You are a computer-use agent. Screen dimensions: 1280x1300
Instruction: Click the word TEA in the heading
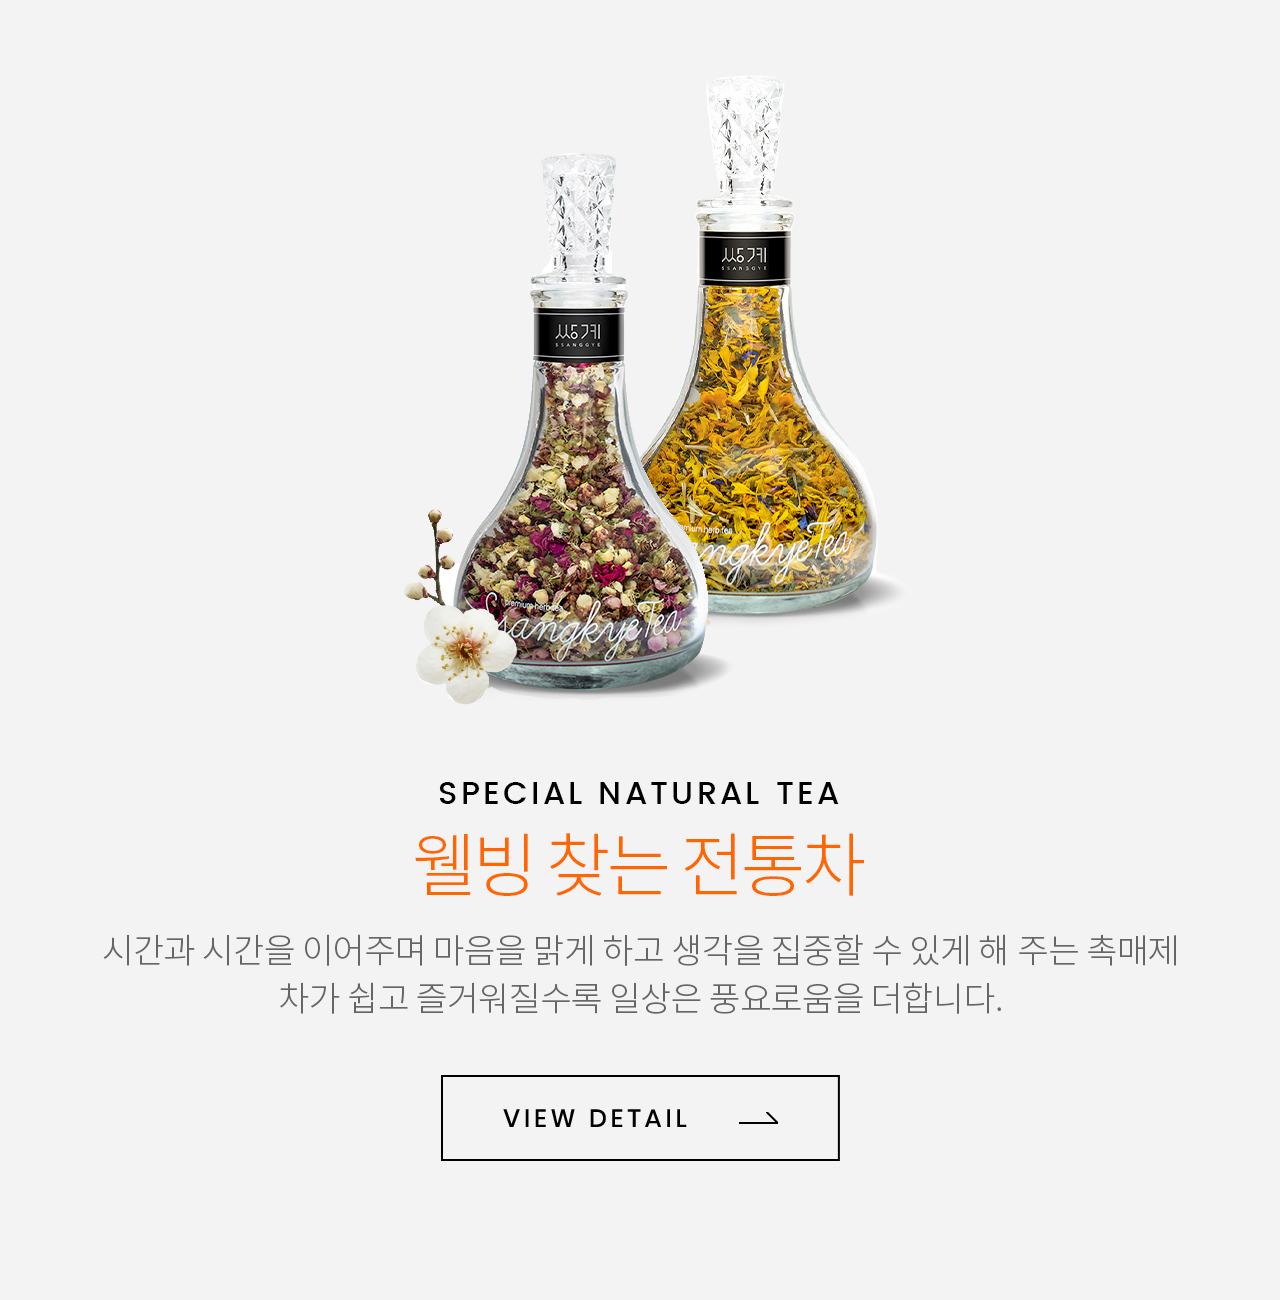(808, 793)
